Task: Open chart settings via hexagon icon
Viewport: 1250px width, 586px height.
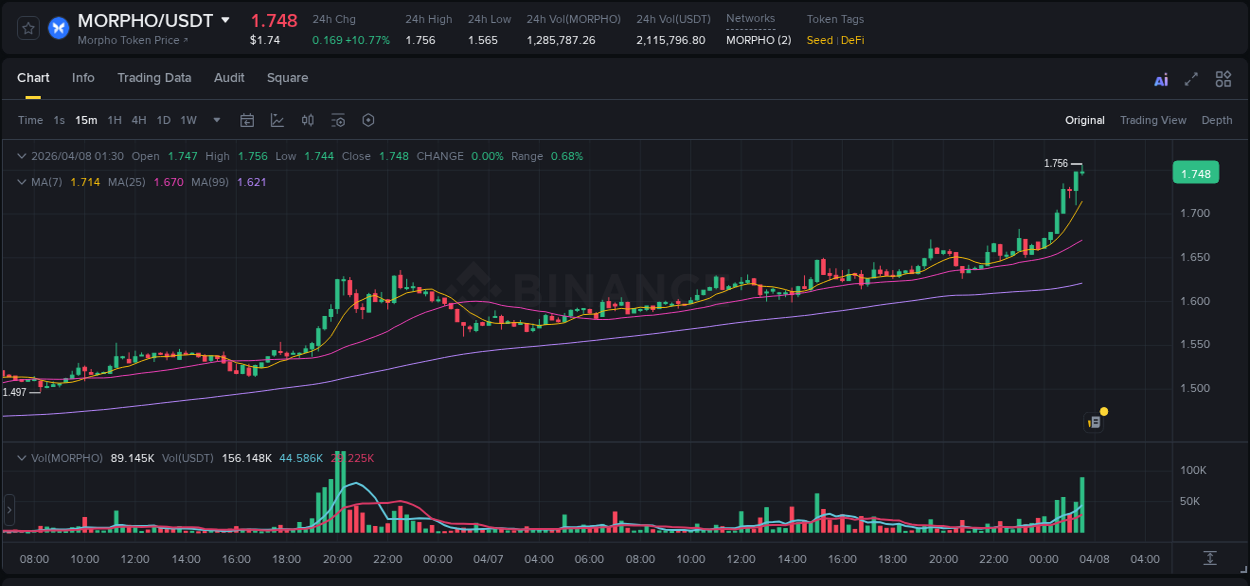Action: (x=368, y=120)
